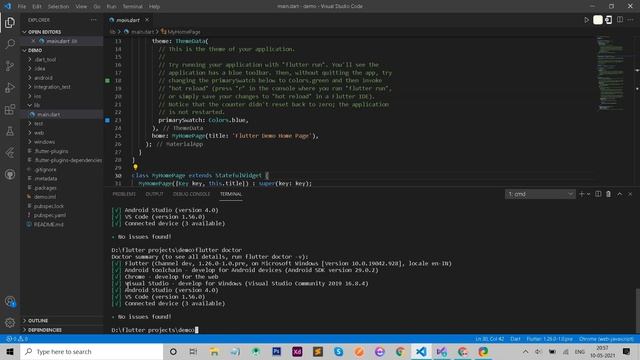The height and width of the screenshot is (360, 640).
Task: Collapse the lib folder
Action: 62,105
